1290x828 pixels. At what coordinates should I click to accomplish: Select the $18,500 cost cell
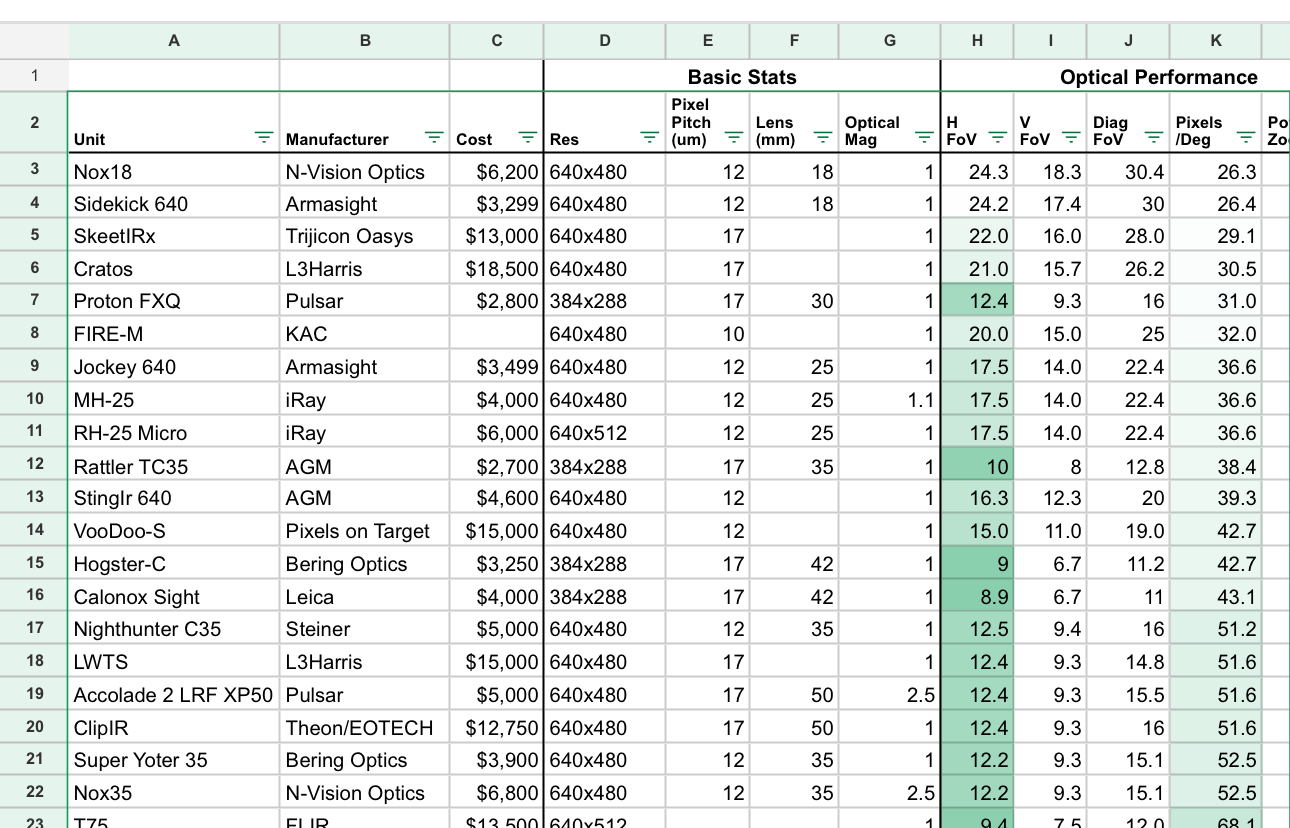tap(497, 269)
